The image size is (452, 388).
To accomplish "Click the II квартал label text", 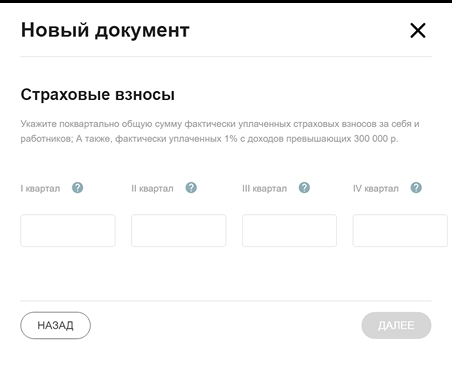I will click(x=152, y=189).
